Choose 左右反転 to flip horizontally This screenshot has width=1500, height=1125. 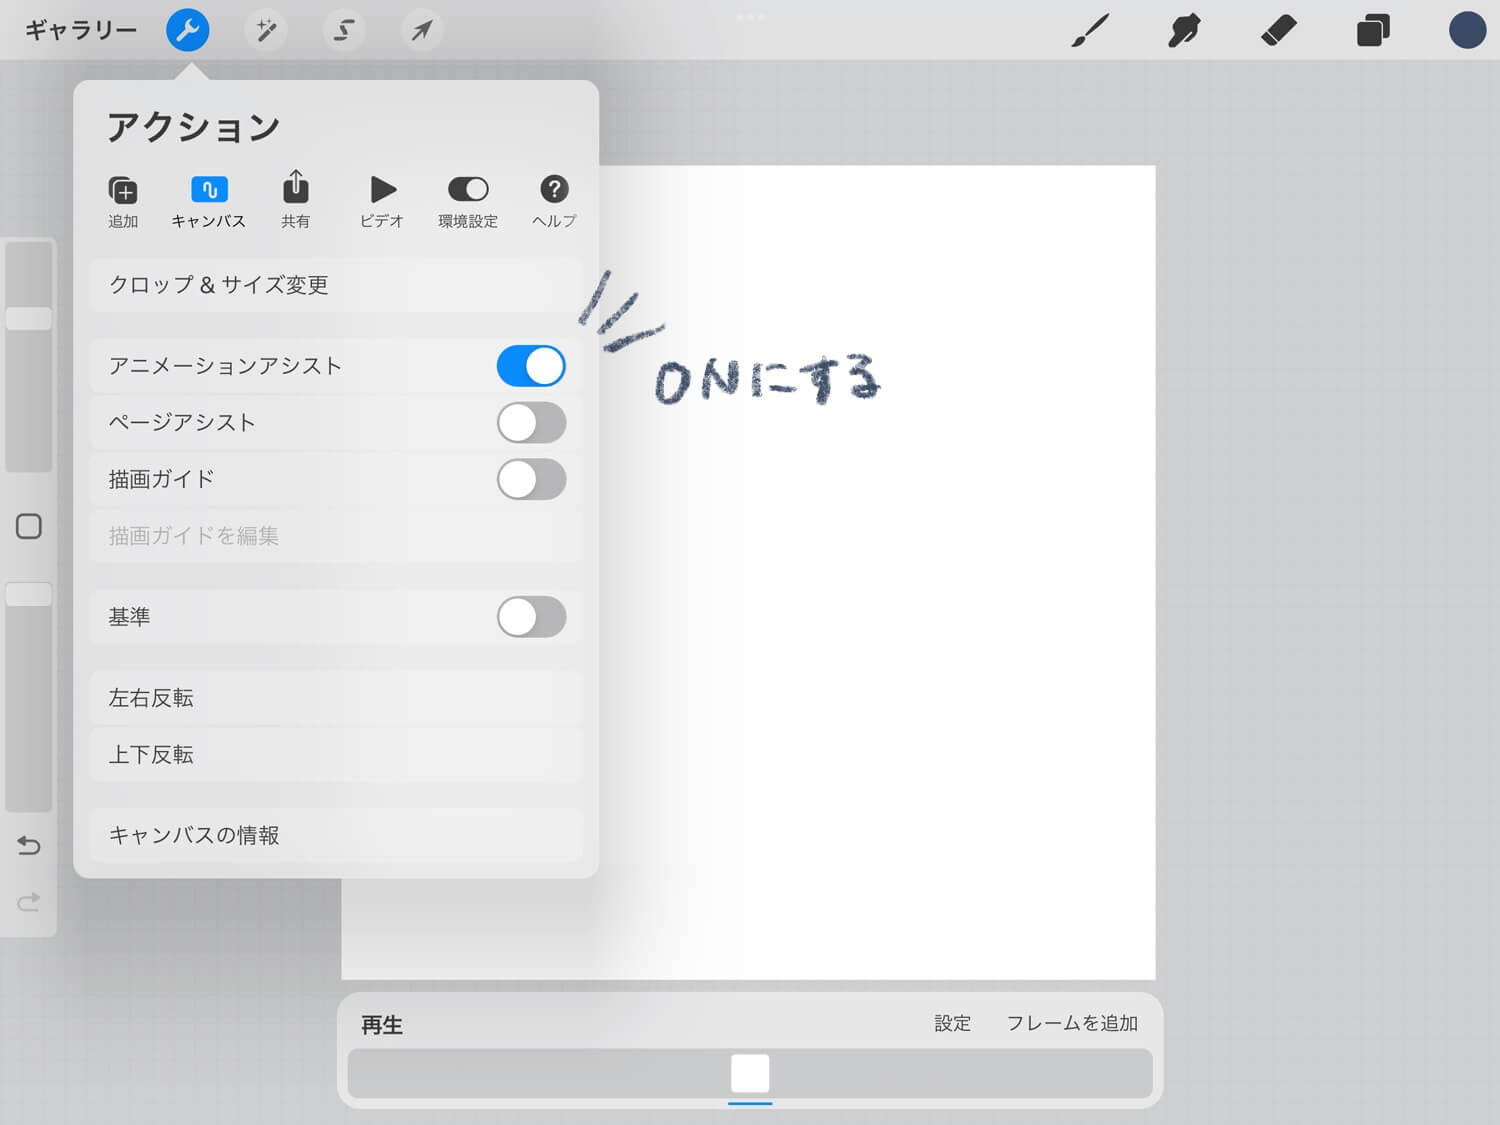point(336,698)
